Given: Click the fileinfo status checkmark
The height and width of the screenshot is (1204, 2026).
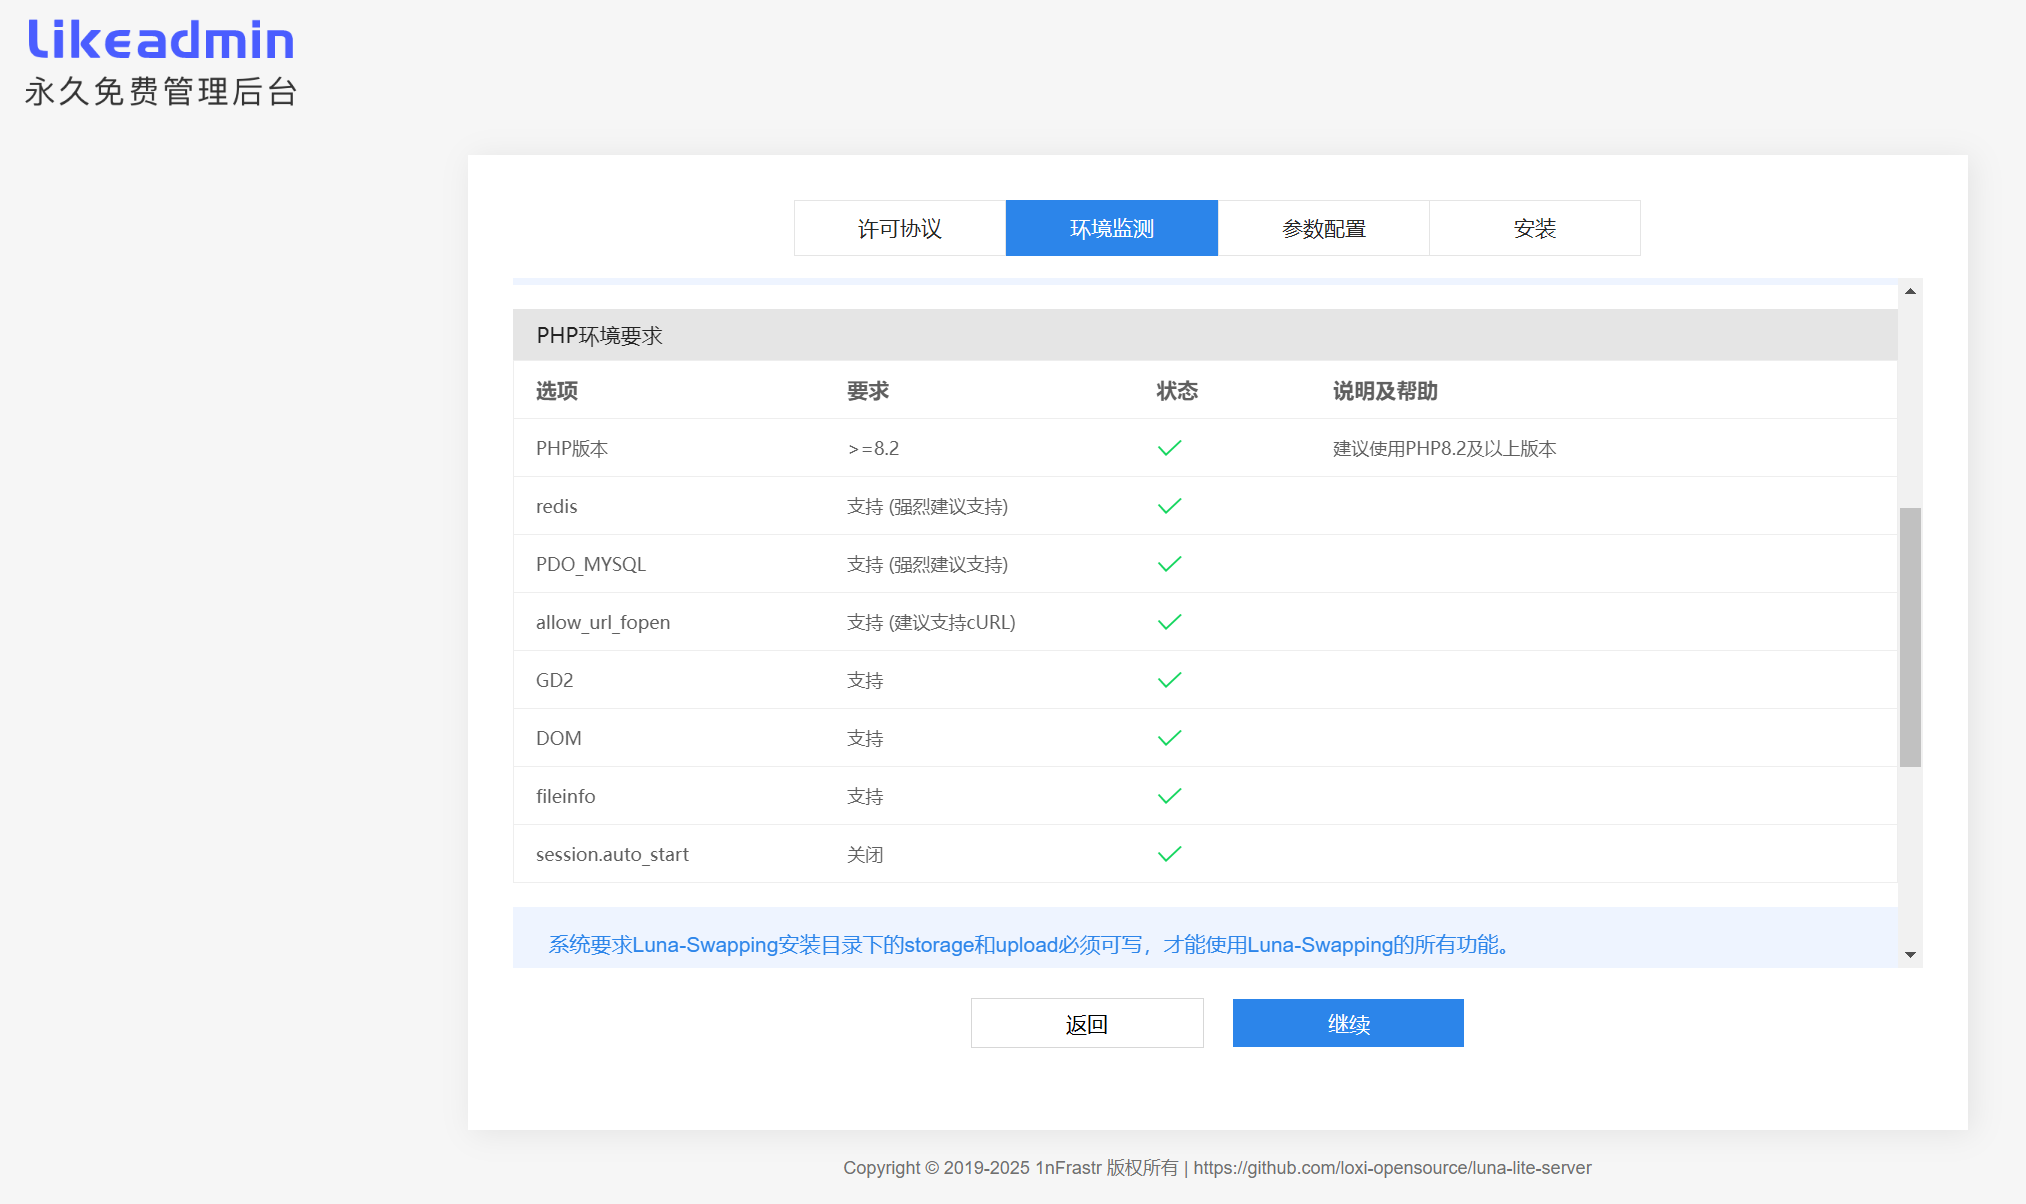Looking at the screenshot, I should coord(1169,796).
